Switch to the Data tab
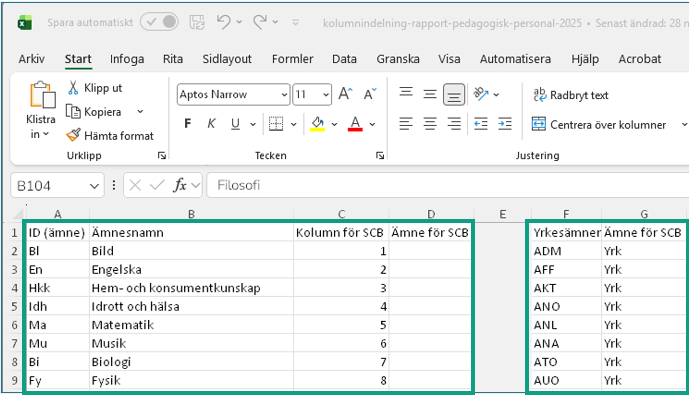 [x=344, y=59]
